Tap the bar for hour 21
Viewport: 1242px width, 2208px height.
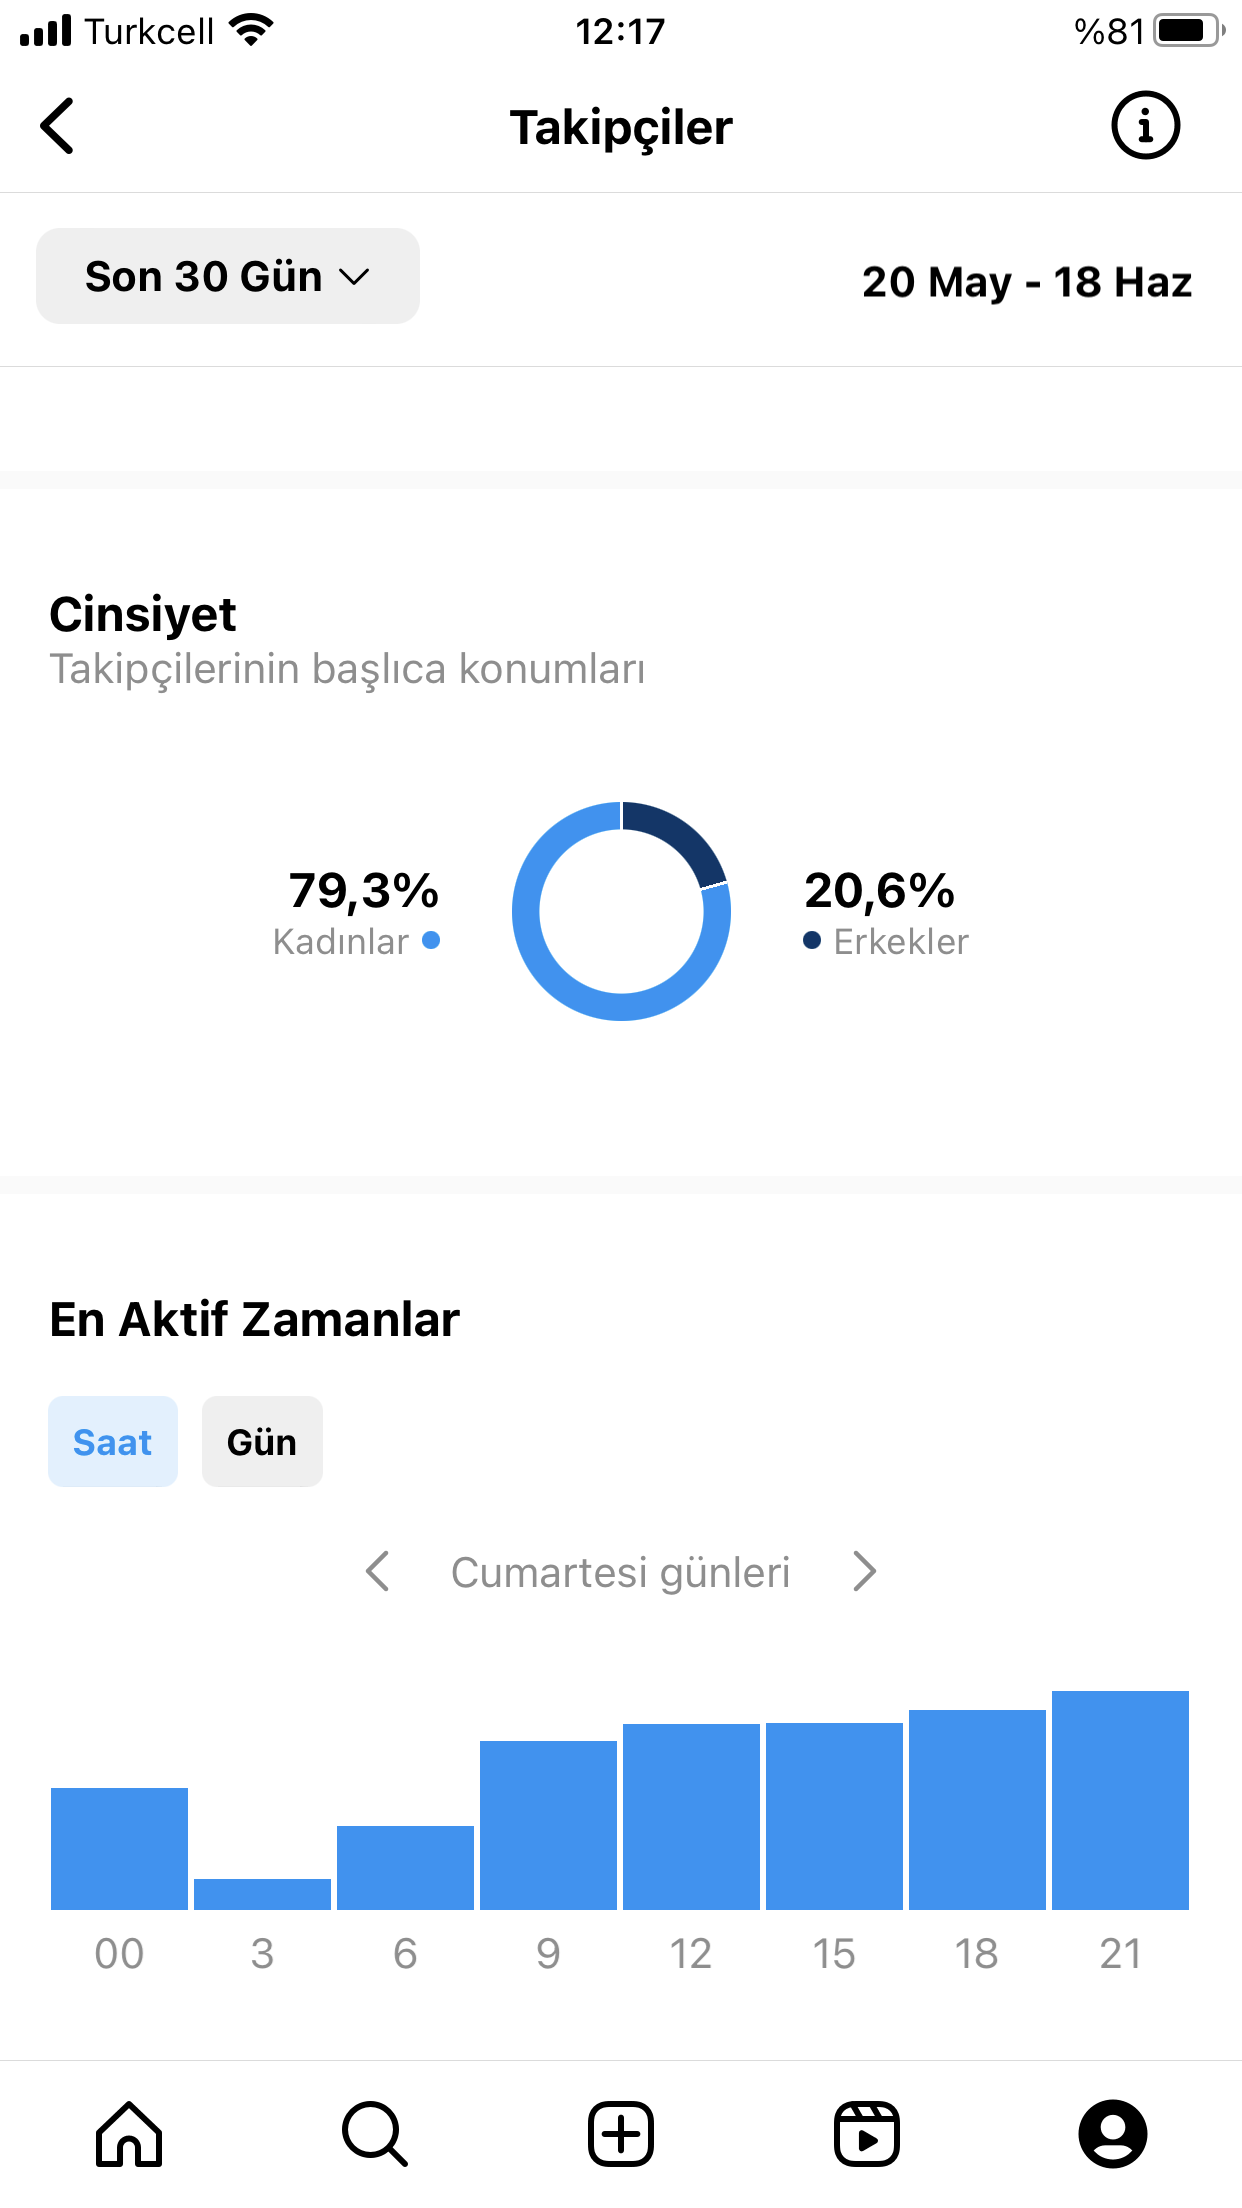tap(1120, 1800)
